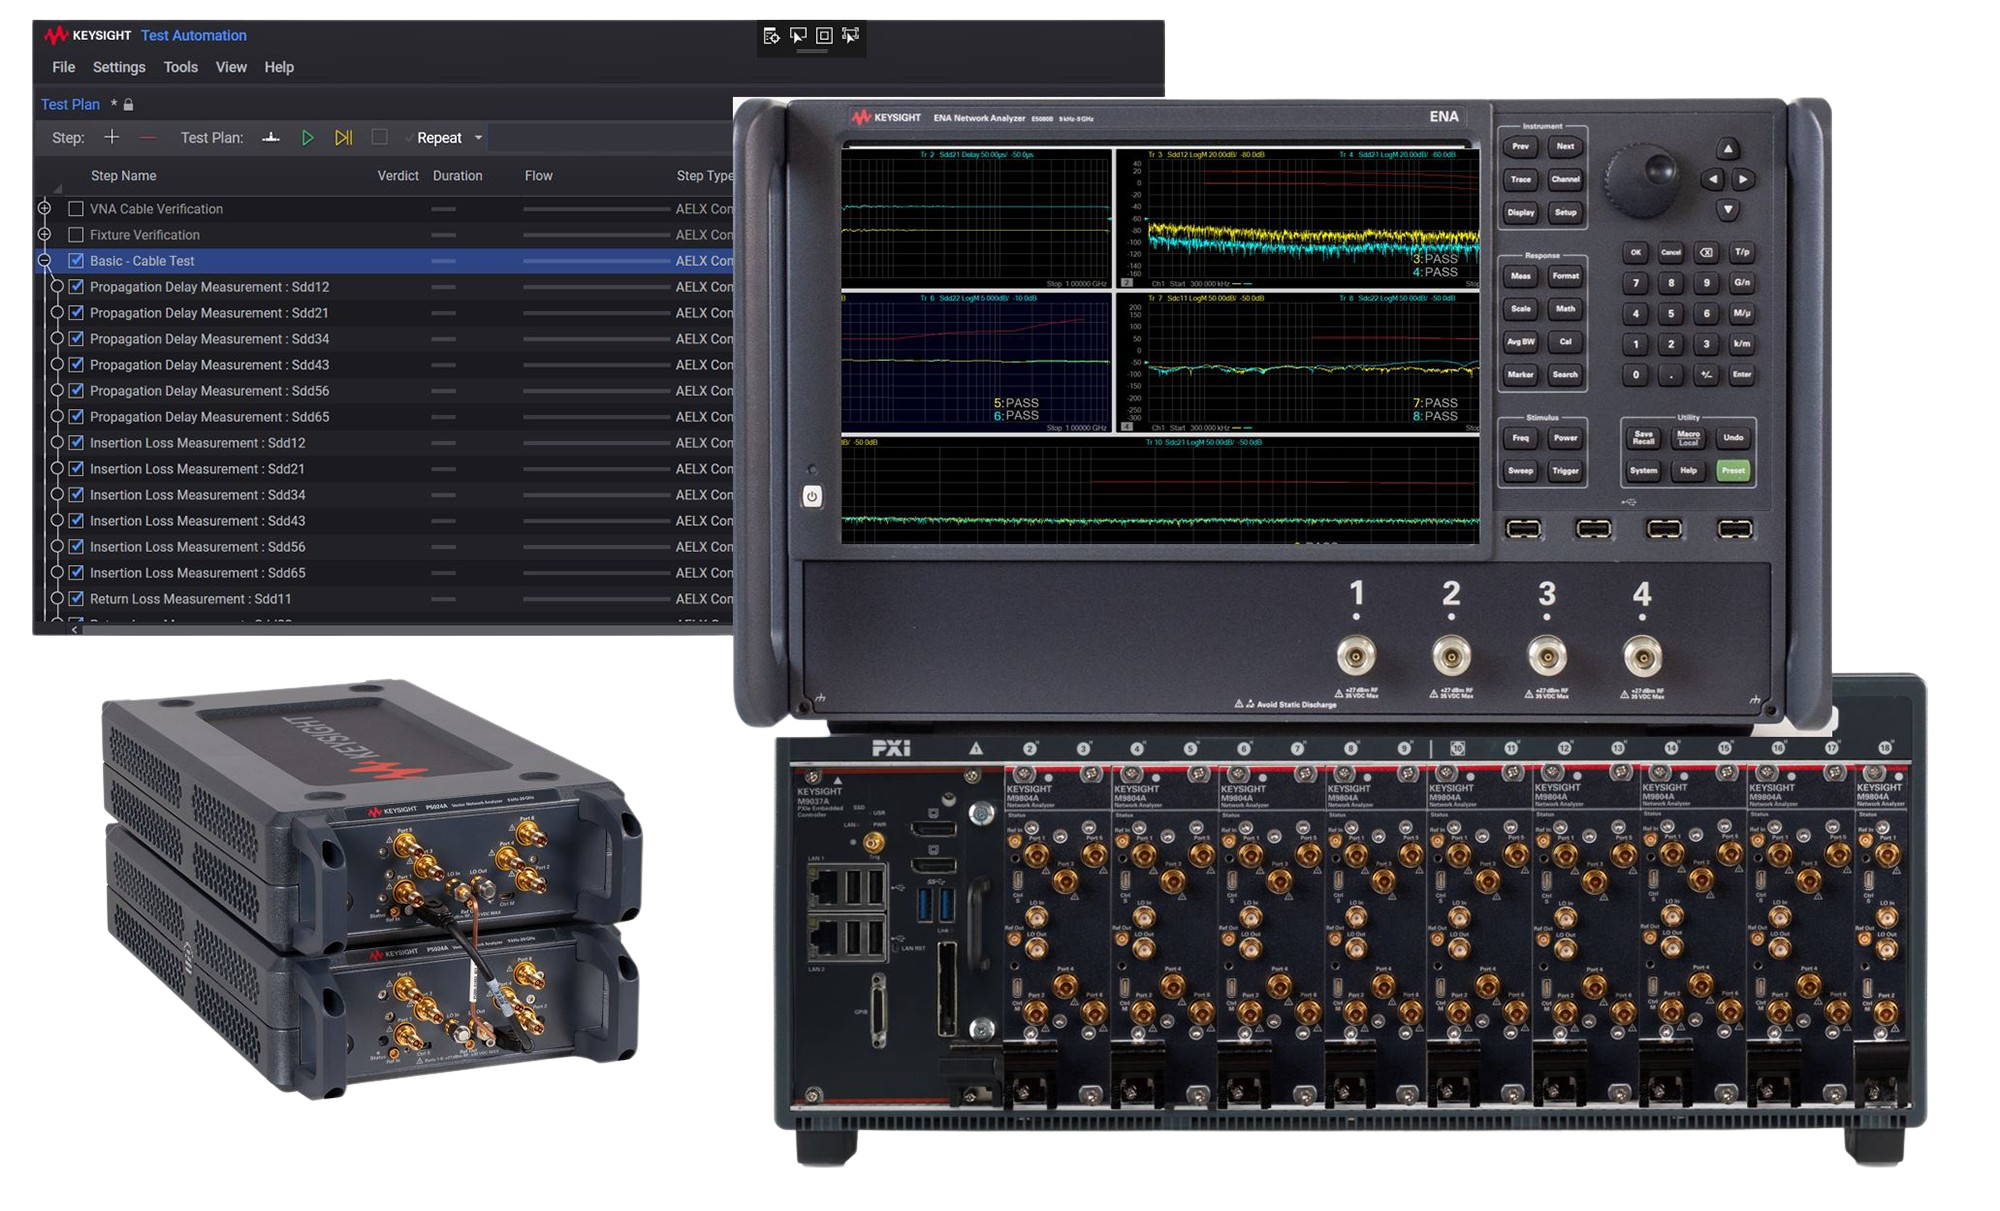Image resolution: width=2000 pixels, height=1211 pixels.
Task: Open the Tools menu
Action: (x=181, y=67)
